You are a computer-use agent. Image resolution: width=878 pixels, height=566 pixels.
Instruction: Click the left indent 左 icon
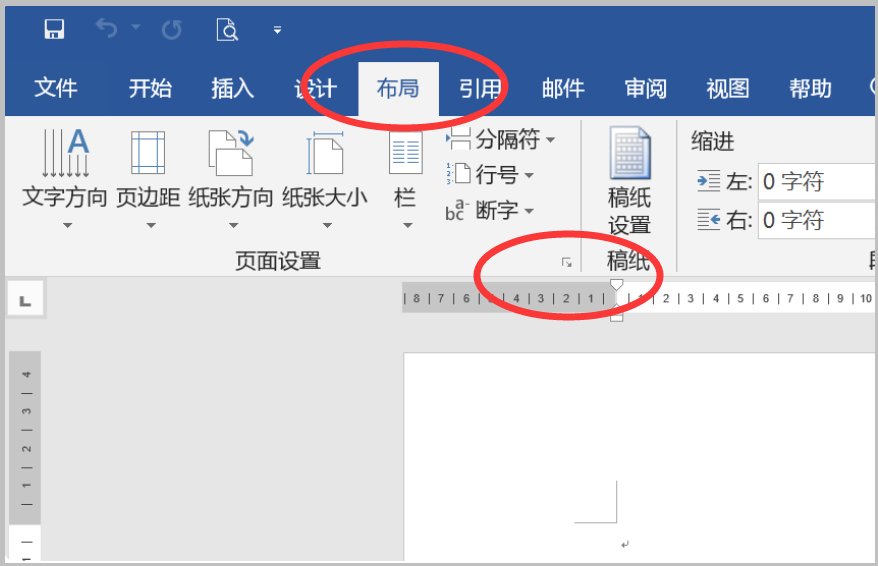click(709, 181)
